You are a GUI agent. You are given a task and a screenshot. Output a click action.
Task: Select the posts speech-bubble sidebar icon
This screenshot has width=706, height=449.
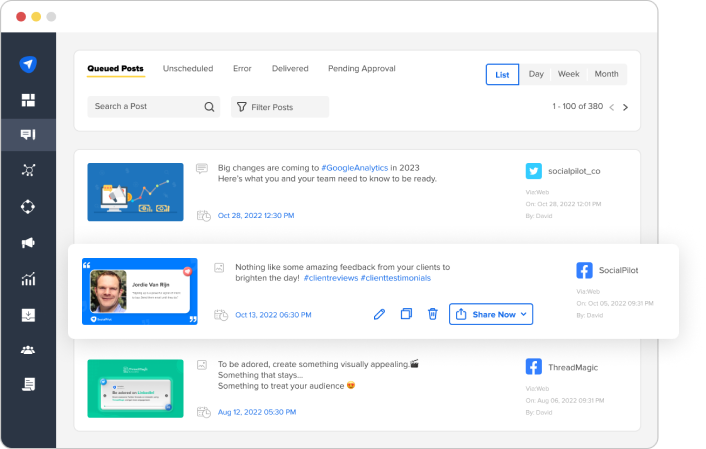[28, 134]
